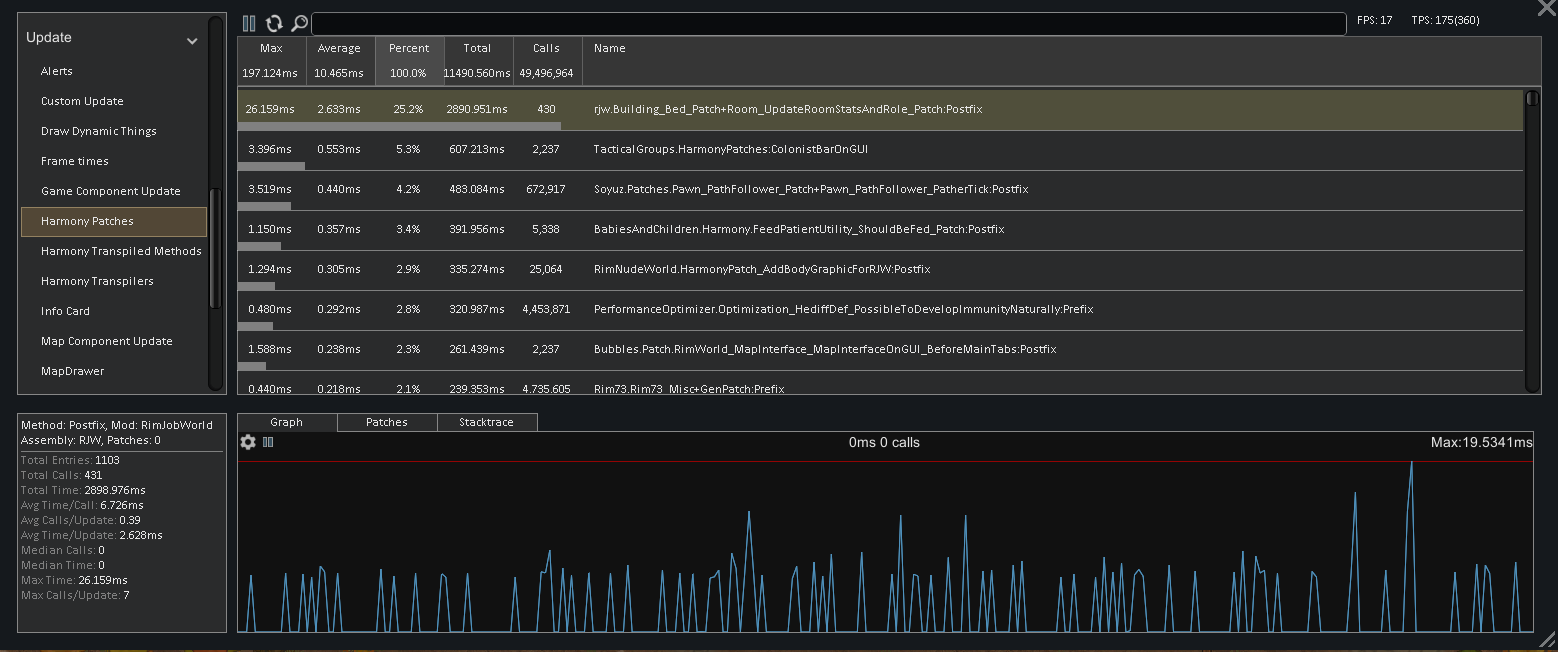Screen dimensions: 1558x652
Task: Focus the search text field
Action: [x=829, y=24]
